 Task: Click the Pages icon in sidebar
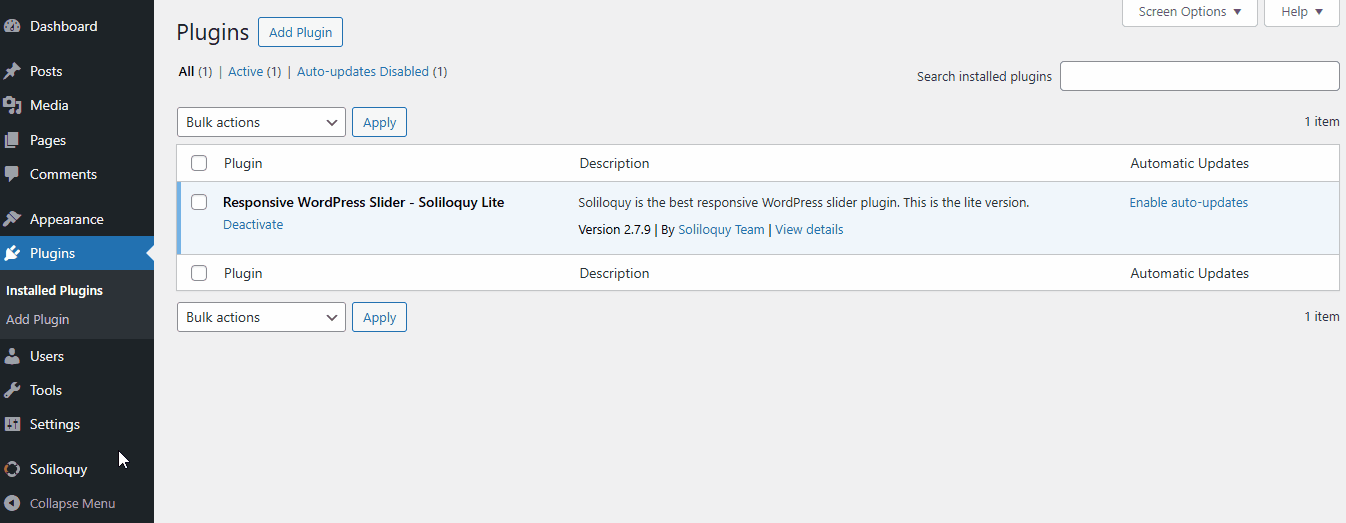pyautogui.click(x=12, y=140)
